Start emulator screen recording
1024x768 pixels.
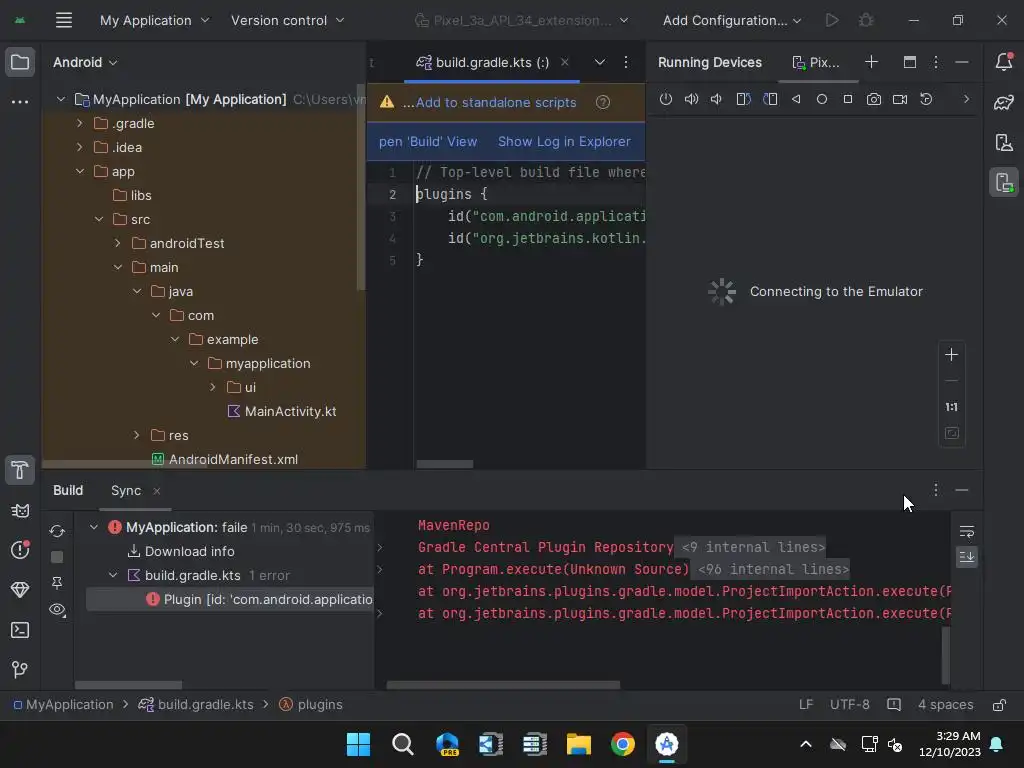900,99
